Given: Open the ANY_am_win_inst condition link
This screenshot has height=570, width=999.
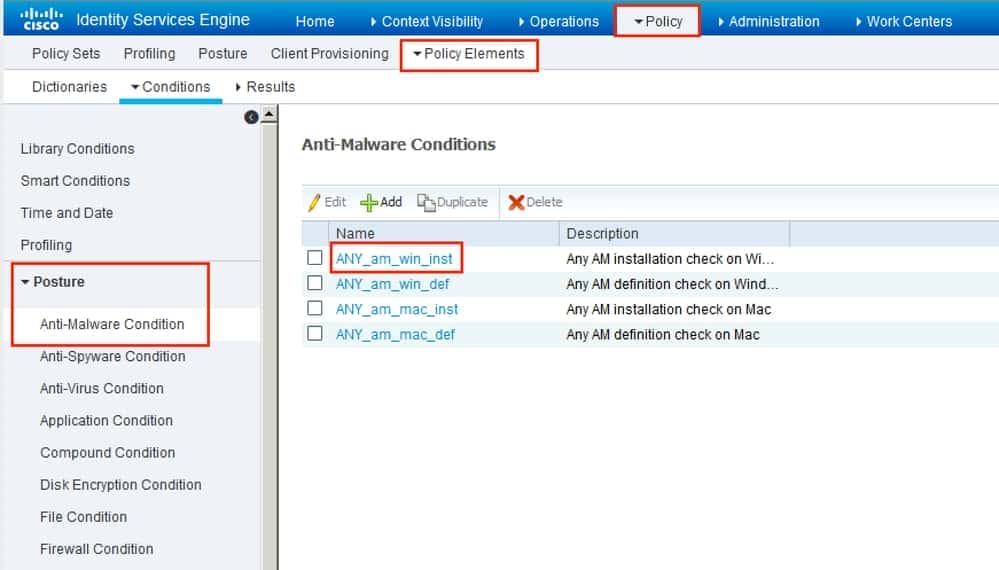Looking at the screenshot, I should pos(394,259).
